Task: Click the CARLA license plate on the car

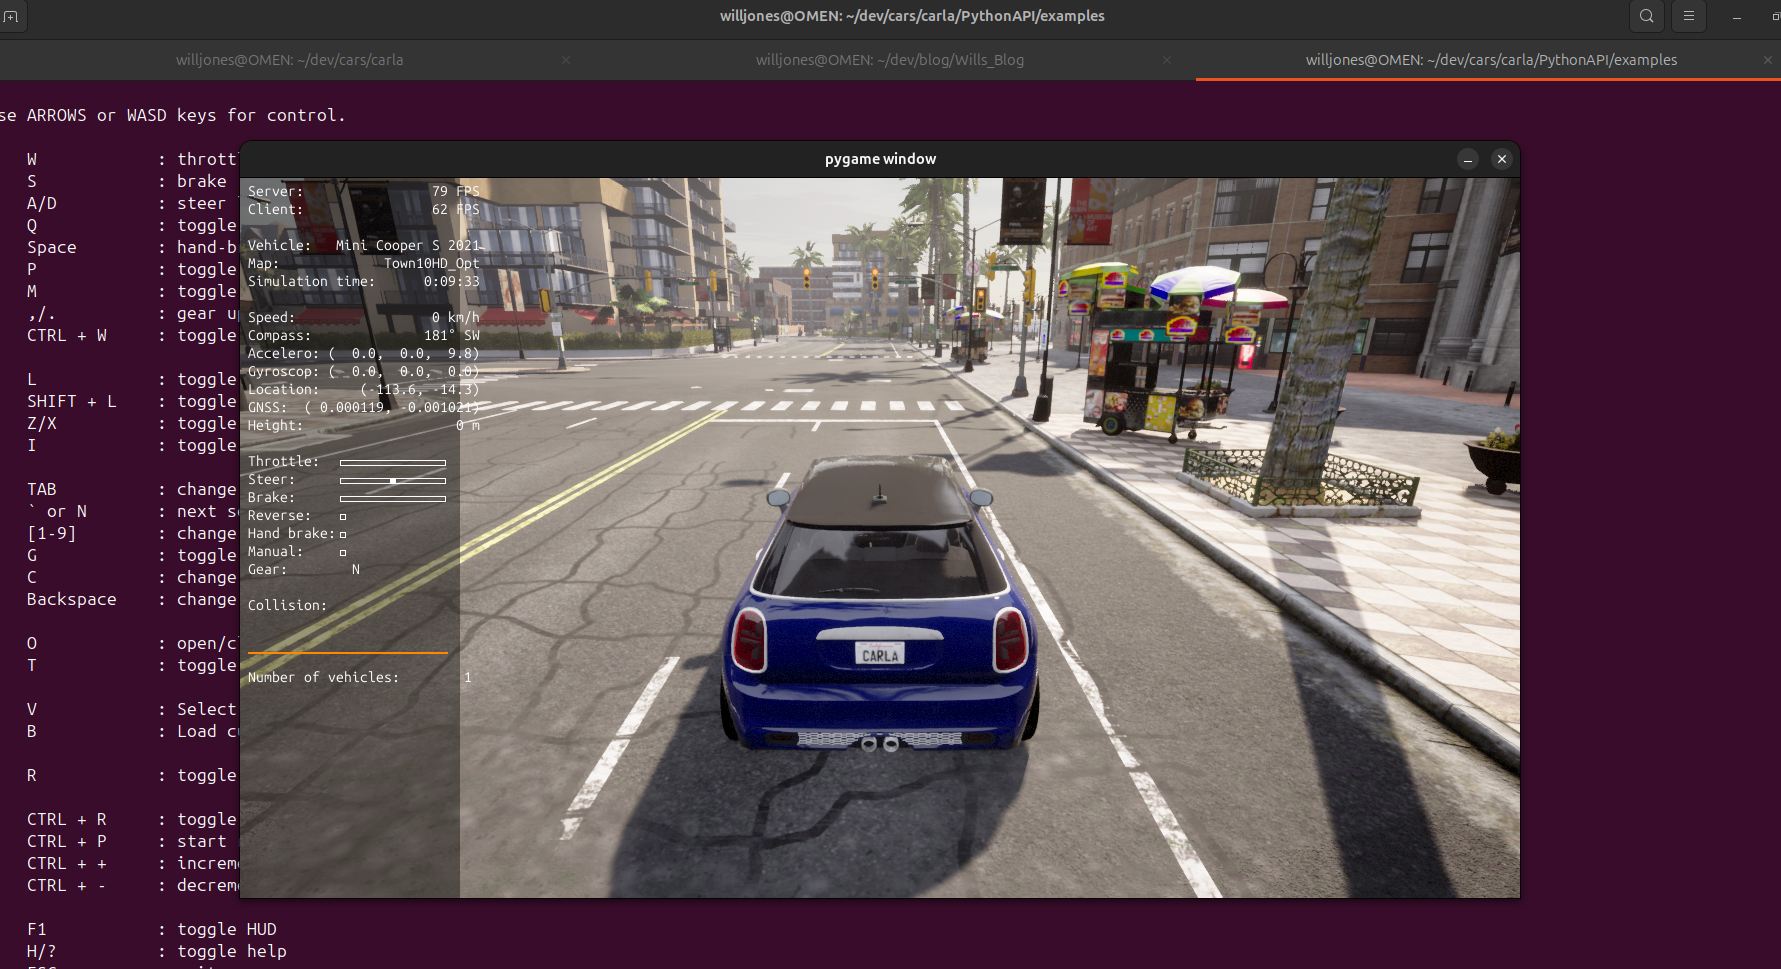Action: [x=880, y=655]
